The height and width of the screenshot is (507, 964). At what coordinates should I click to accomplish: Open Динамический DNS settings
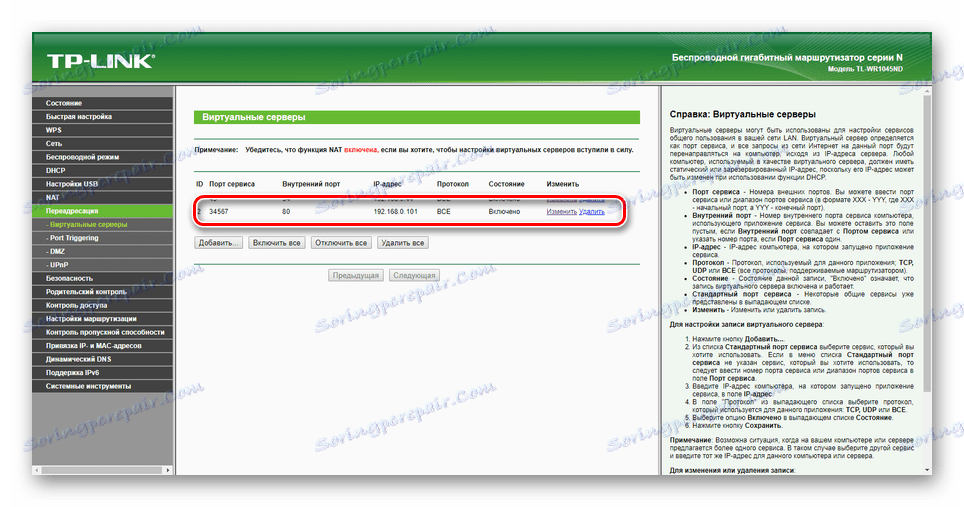coord(103,360)
